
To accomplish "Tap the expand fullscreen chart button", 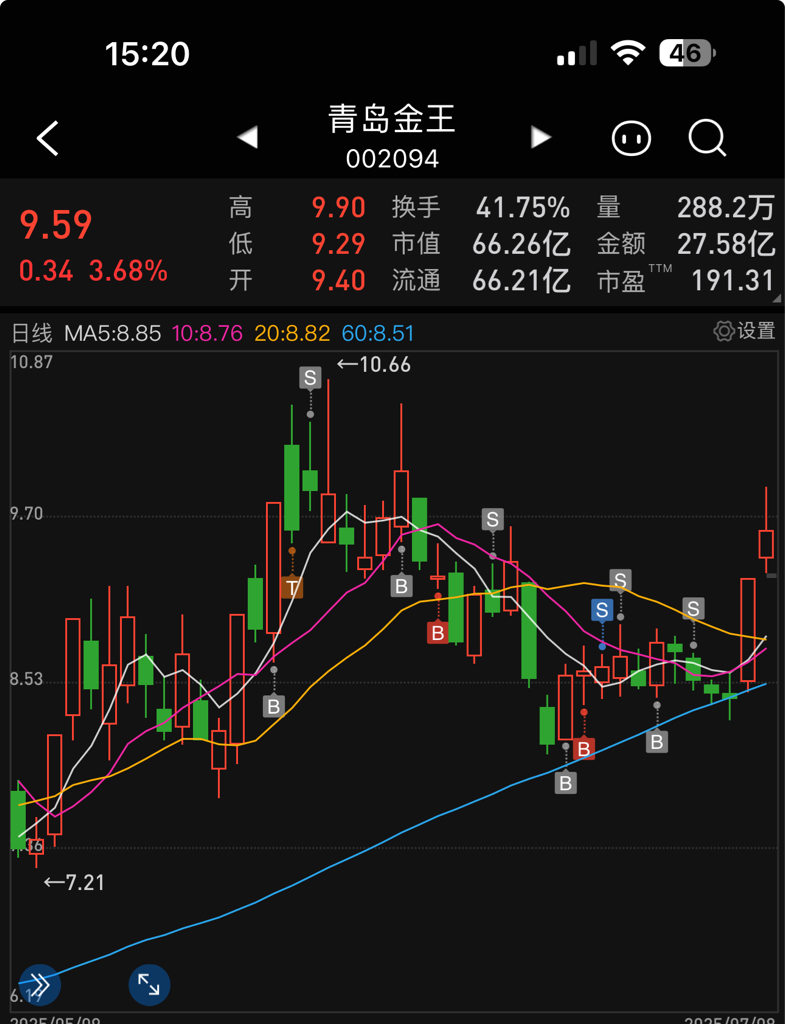I will click(x=150, y=984).
